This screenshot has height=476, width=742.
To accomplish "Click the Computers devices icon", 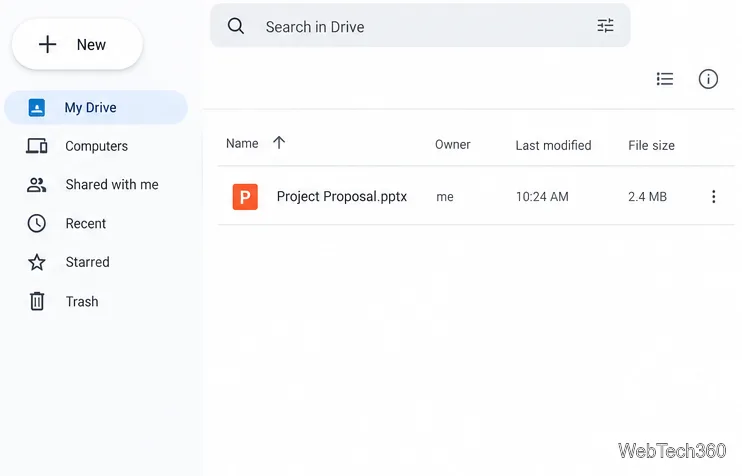I will pos(36,146).
